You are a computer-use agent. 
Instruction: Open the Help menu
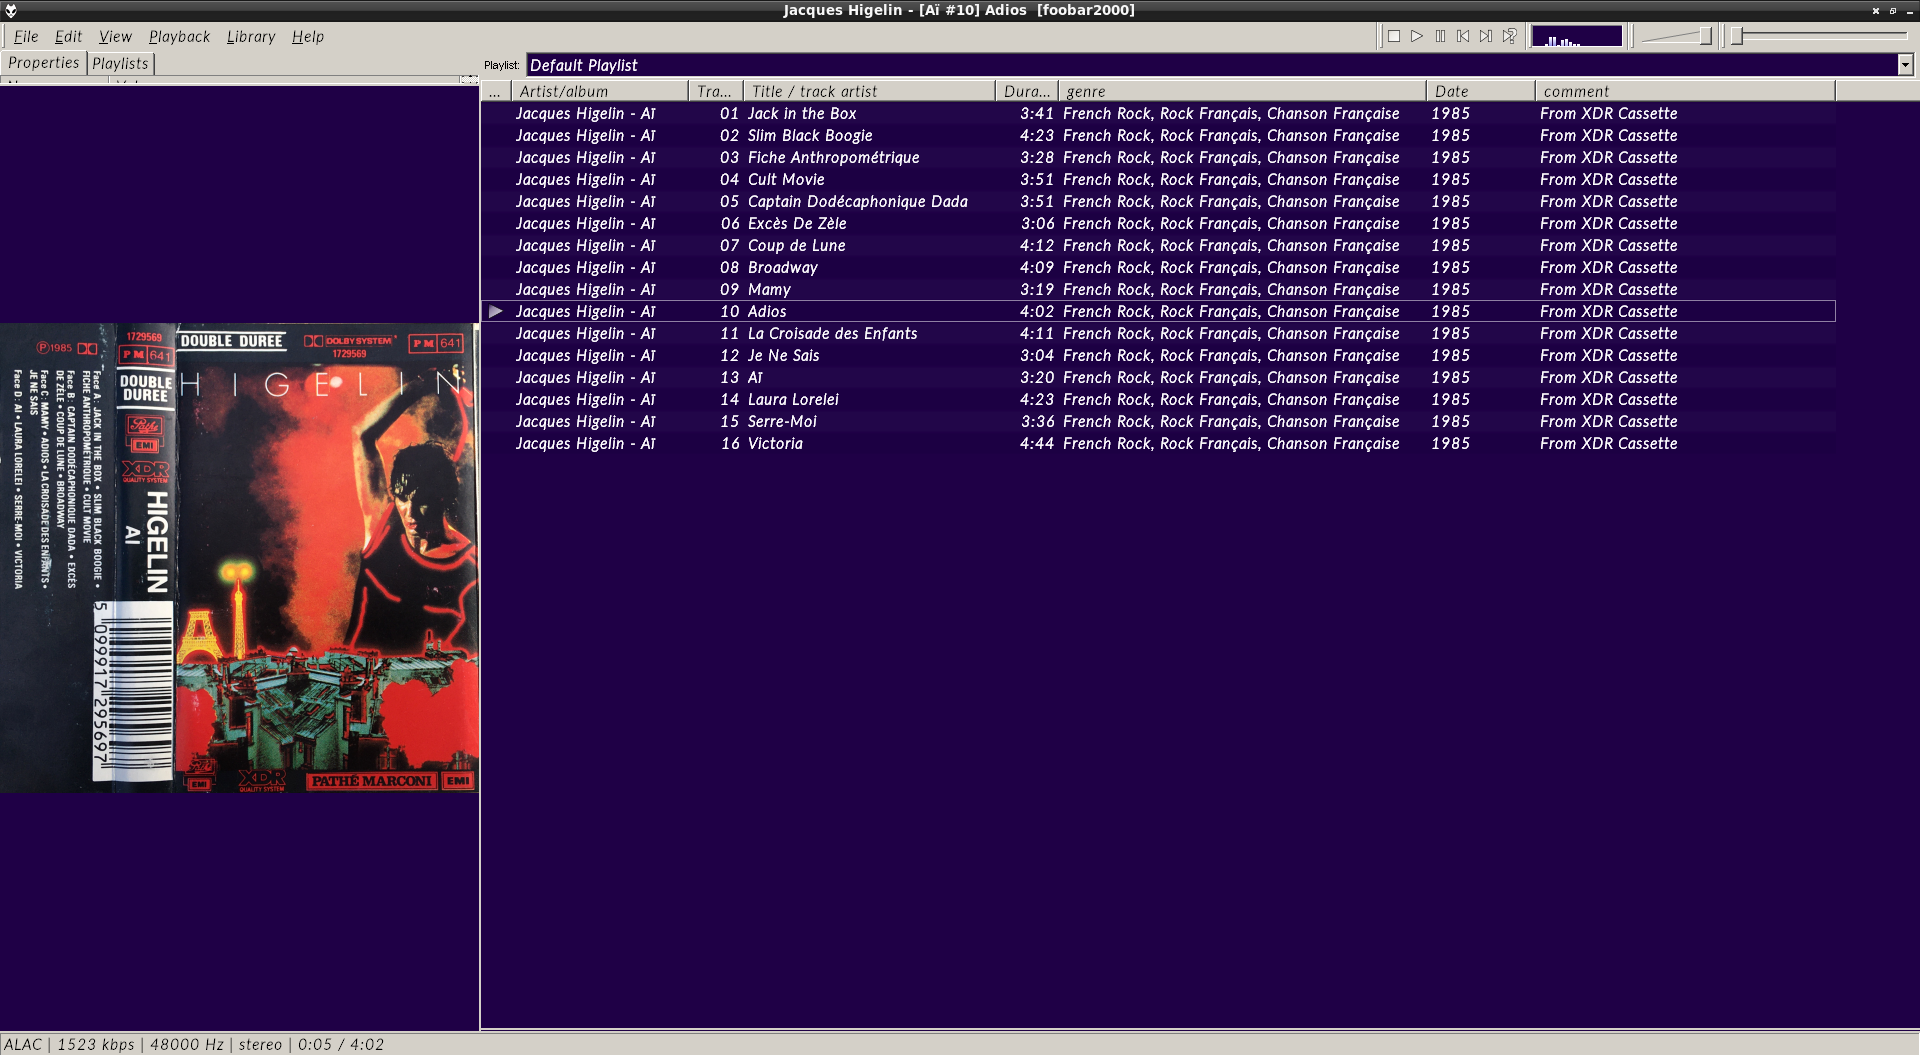pyautogui.click(x=308, y=36)
